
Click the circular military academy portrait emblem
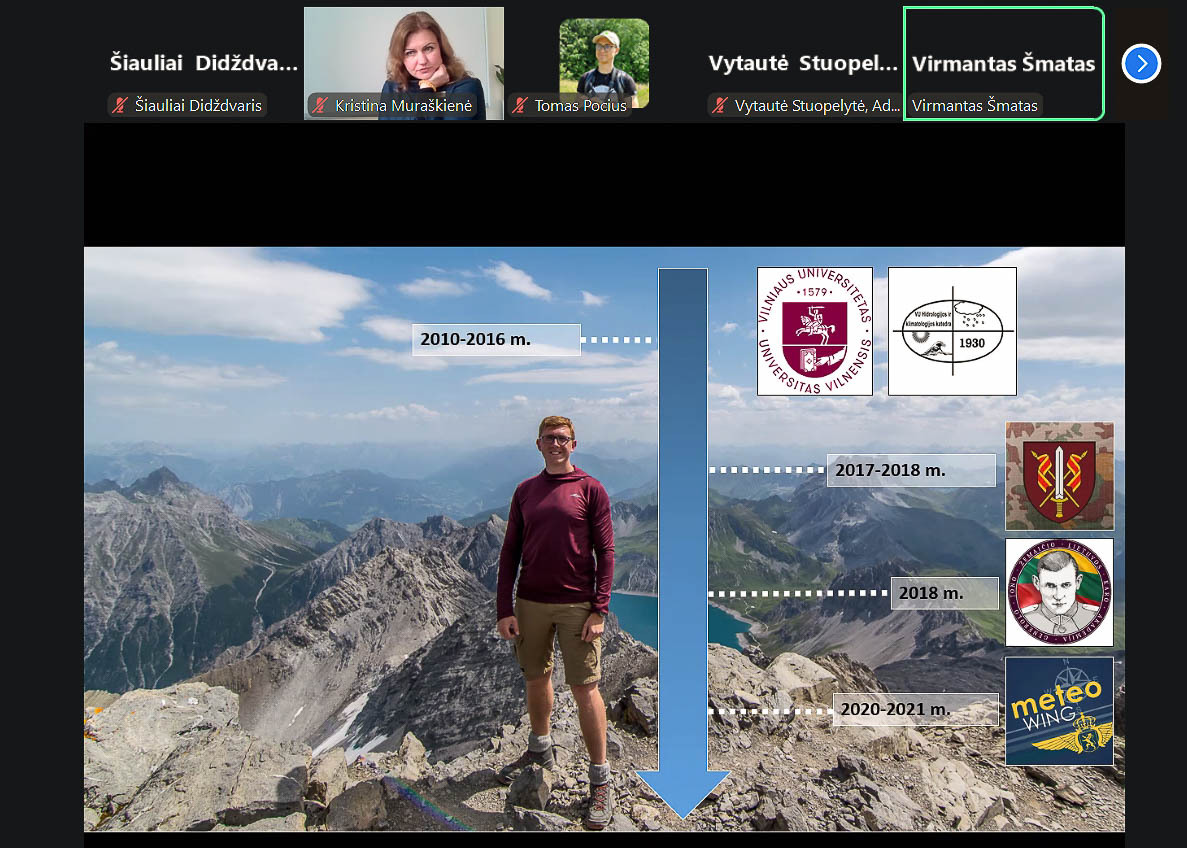coord(1059,592)
